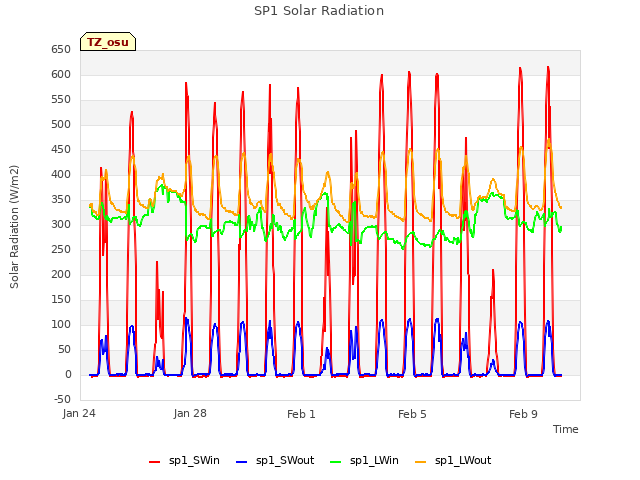This screenshot has height=480, width=640.
Task: Toggle the sp1_SWout legend entry
Action: click(275, 460)
